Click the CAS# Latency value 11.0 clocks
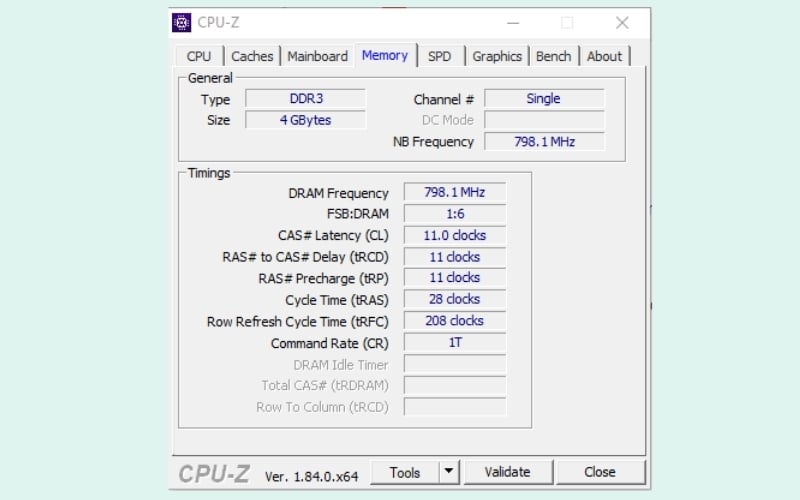 tap(455, 235)
